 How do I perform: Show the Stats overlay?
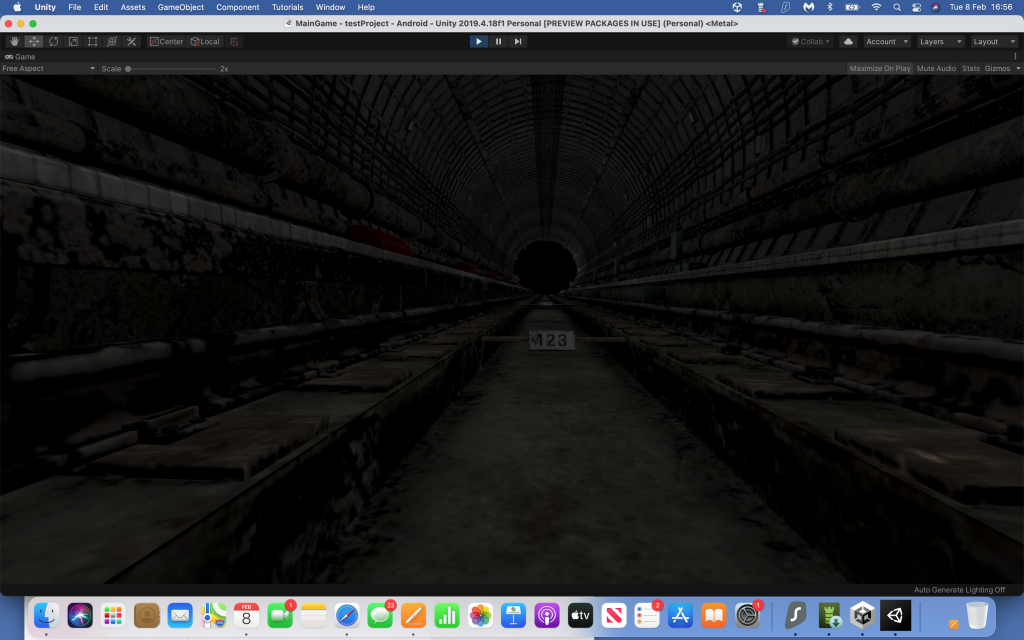click(x=970, y=69)
